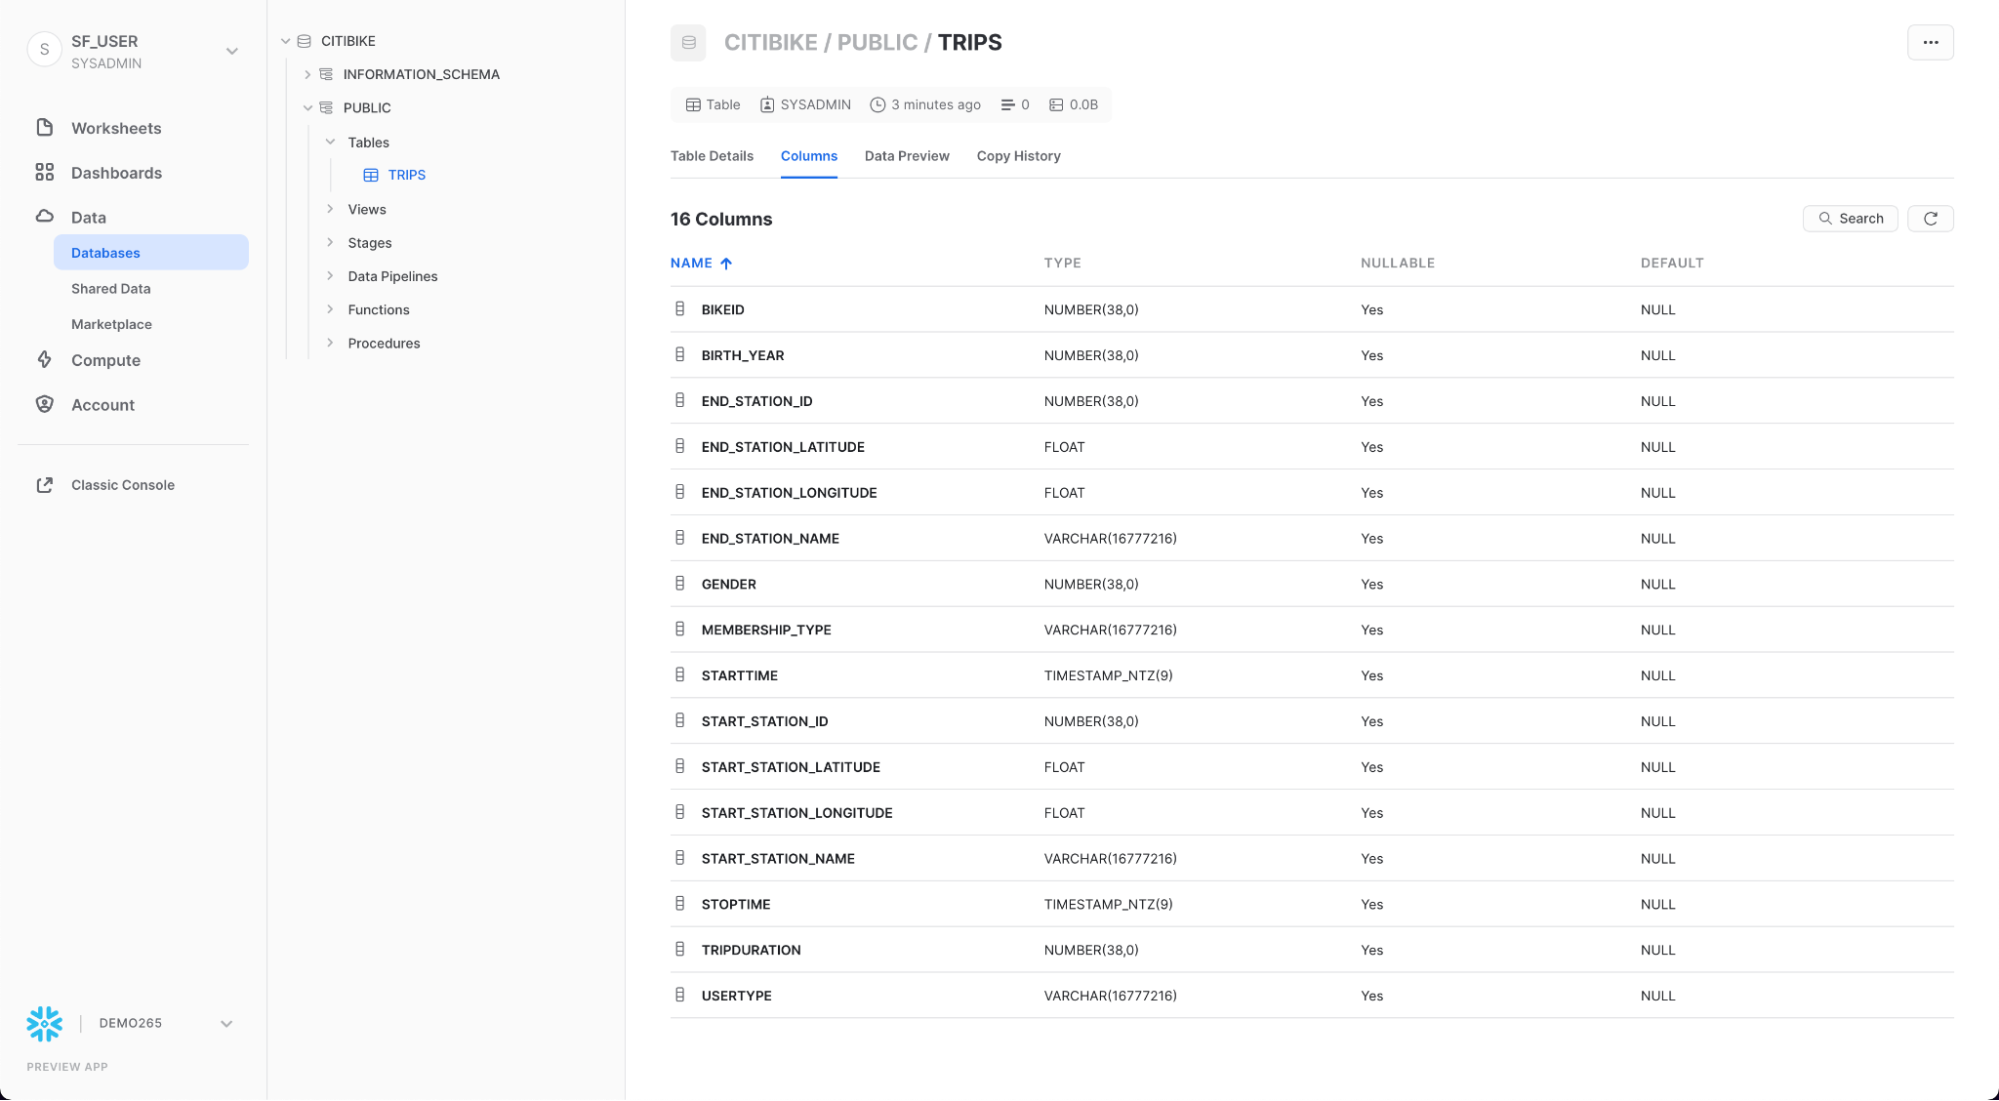Screen dimensions: 1999x1101
Task: Click the Worksheets page icon in sidebar
Action: click(44, 127)
